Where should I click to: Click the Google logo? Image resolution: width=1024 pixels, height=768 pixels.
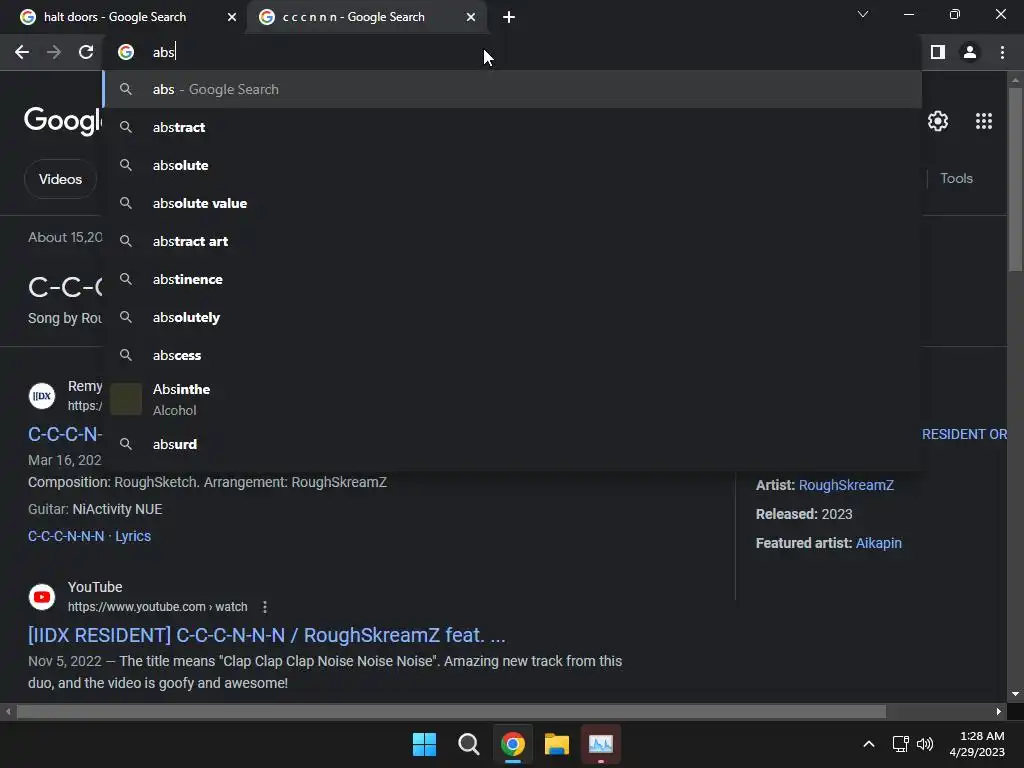click(63, 121)
